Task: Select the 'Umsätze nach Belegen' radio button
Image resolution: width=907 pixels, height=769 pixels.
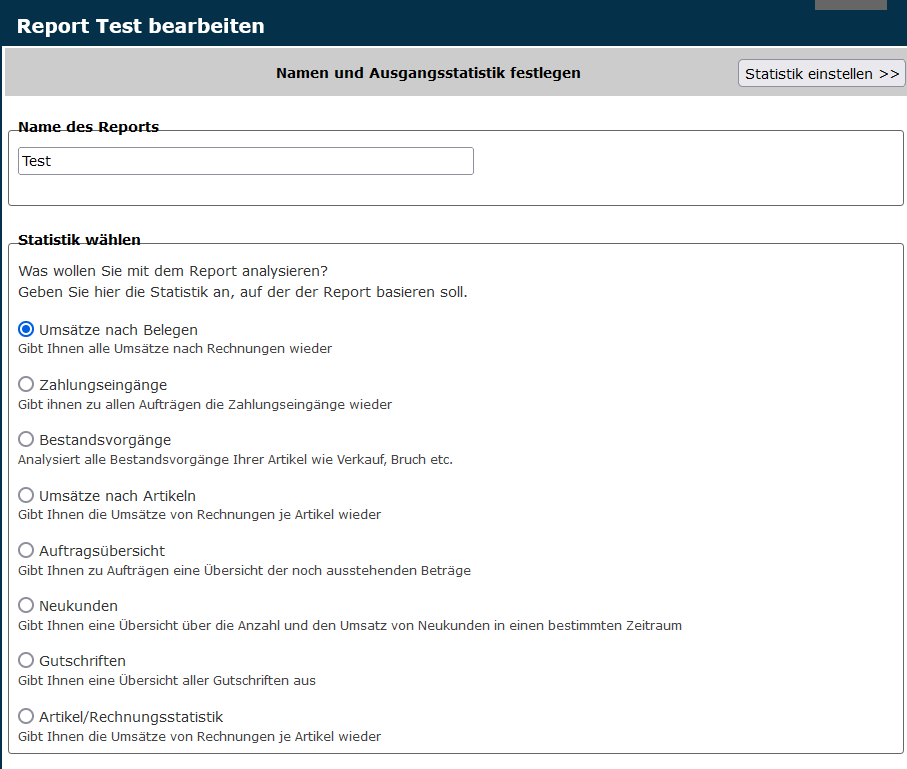Action: pyautogui.click(x=26, y=329)
